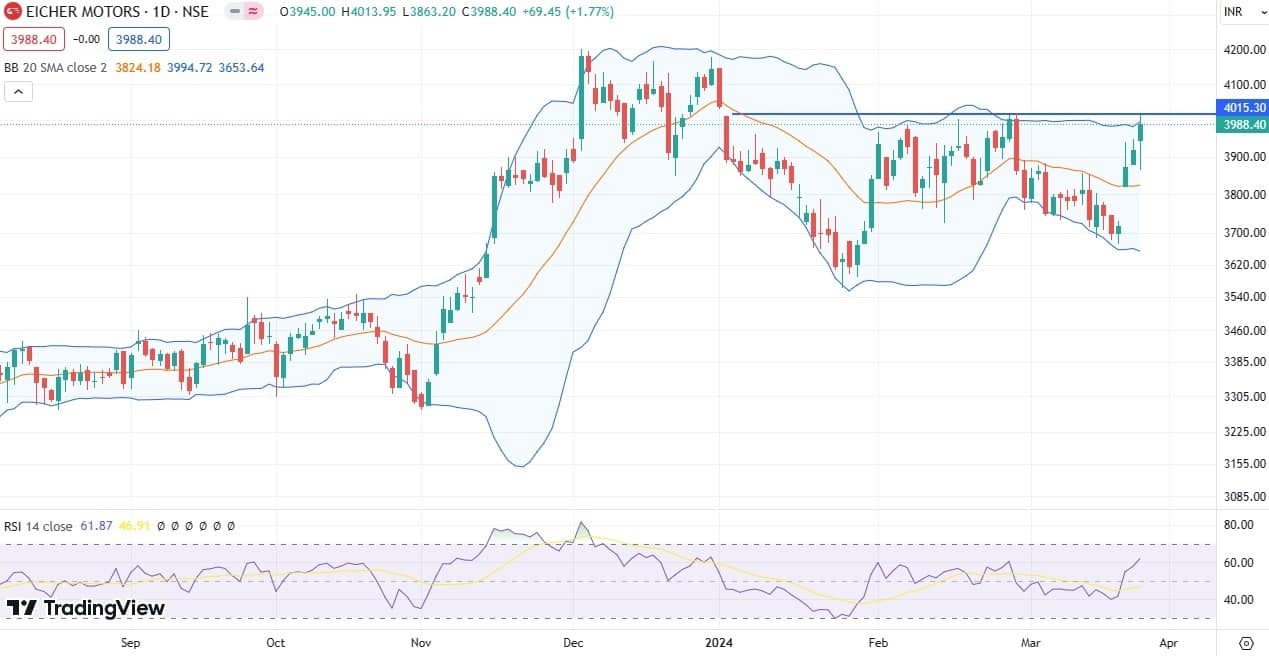Screen dimensions: 1269x656
Task: Click the TradingView logo
Action: (x=85, y=608)
